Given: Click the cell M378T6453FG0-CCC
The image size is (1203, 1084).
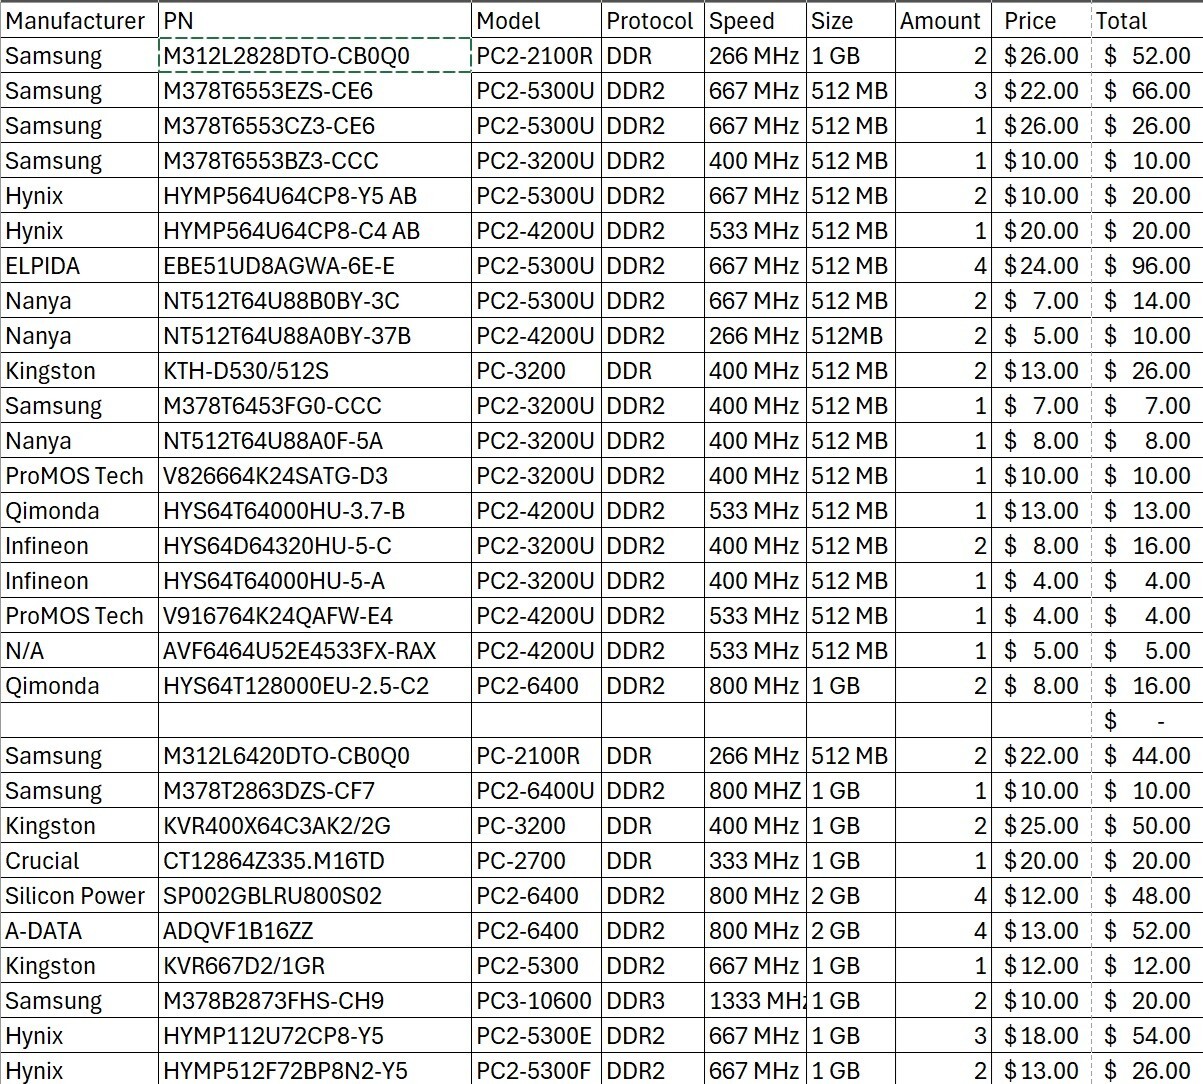Looking at the screenshot, I should [x=315, y=406].
